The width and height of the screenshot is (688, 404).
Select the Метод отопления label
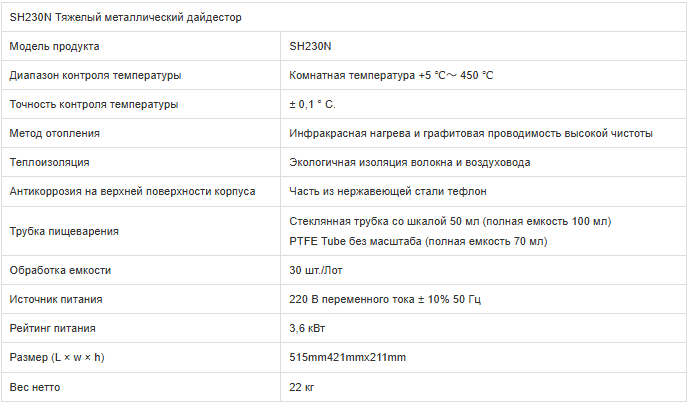point(54,133)
